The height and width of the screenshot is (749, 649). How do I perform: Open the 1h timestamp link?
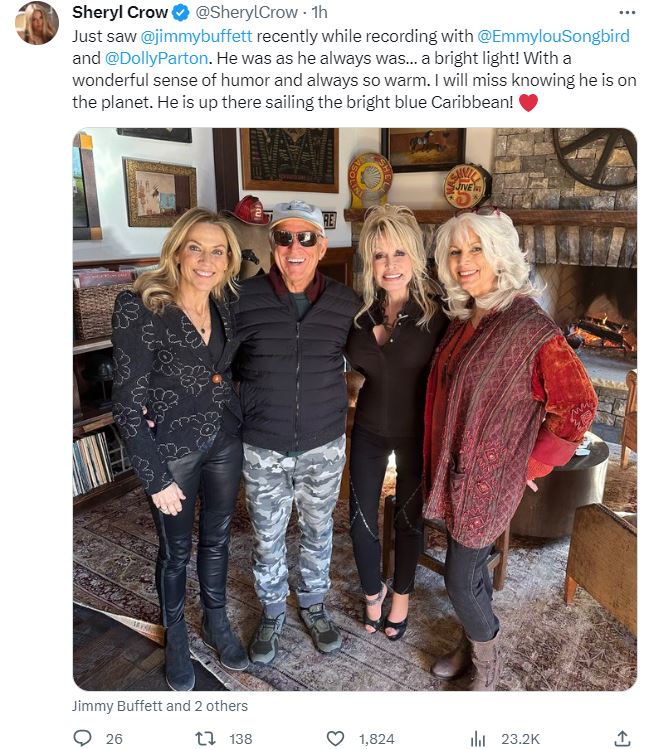click(x=319, y=12)
